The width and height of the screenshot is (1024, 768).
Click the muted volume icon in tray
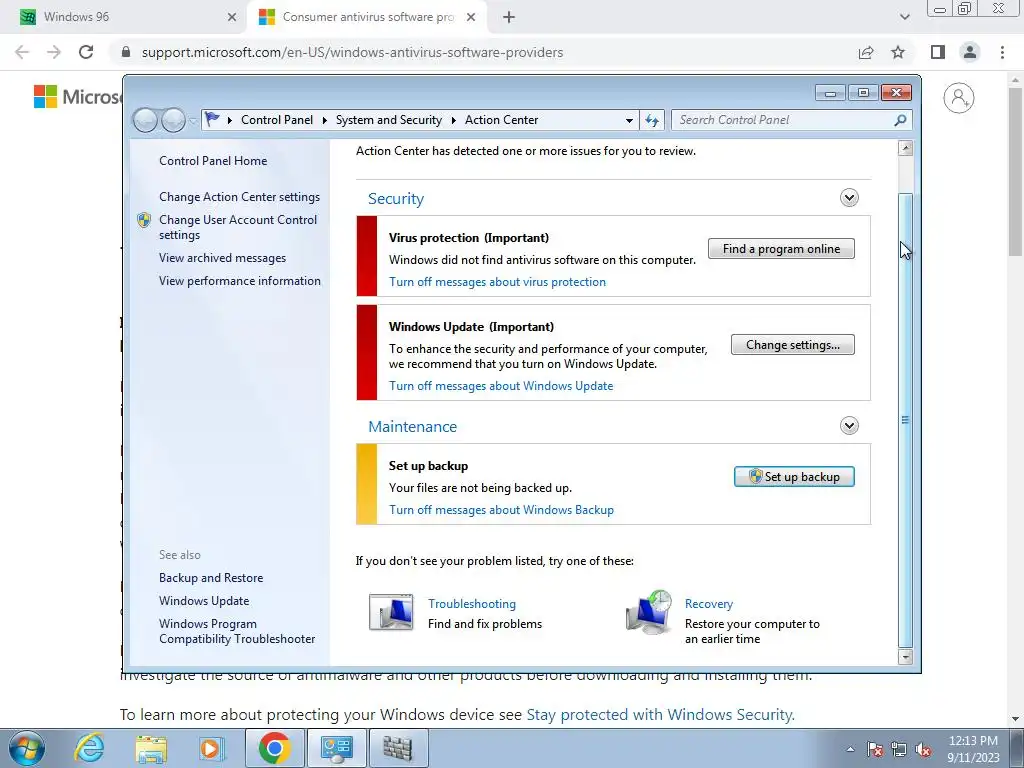pyautogui.click(x=923, y=750)
